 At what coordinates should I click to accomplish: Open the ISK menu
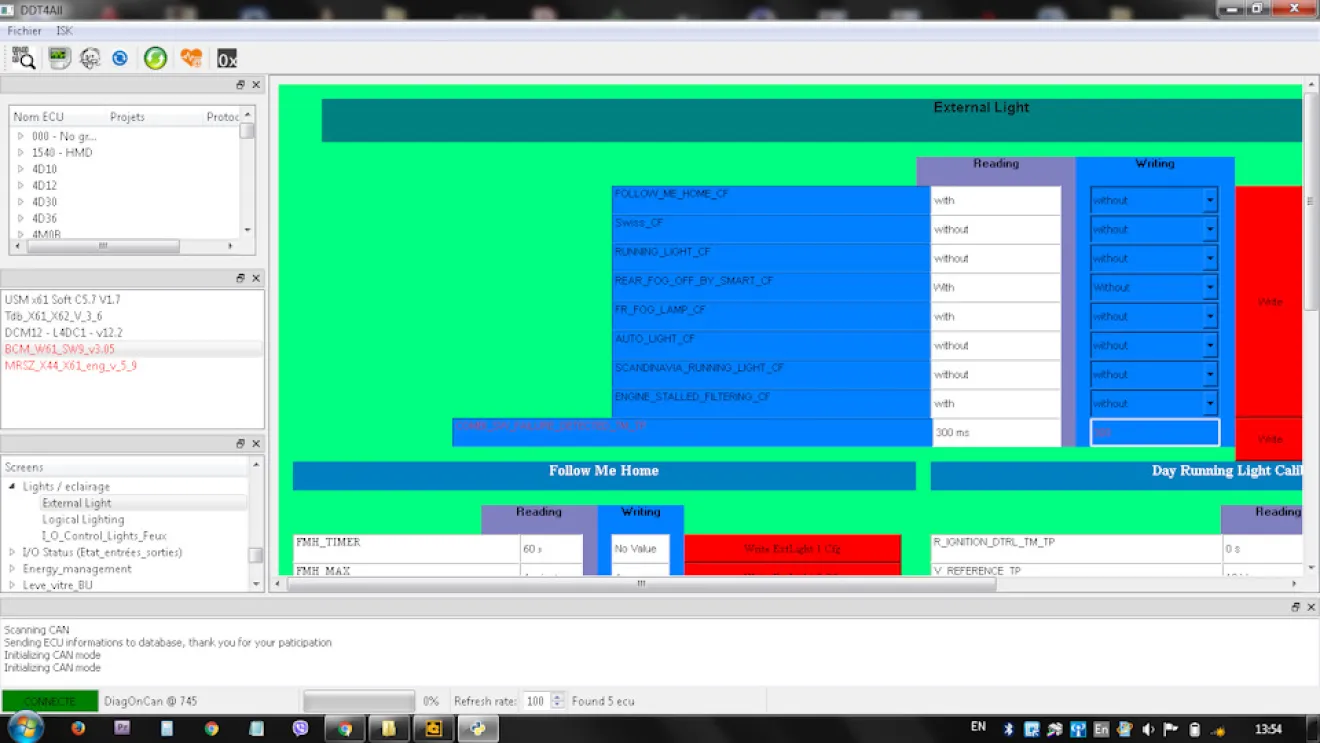65,31
